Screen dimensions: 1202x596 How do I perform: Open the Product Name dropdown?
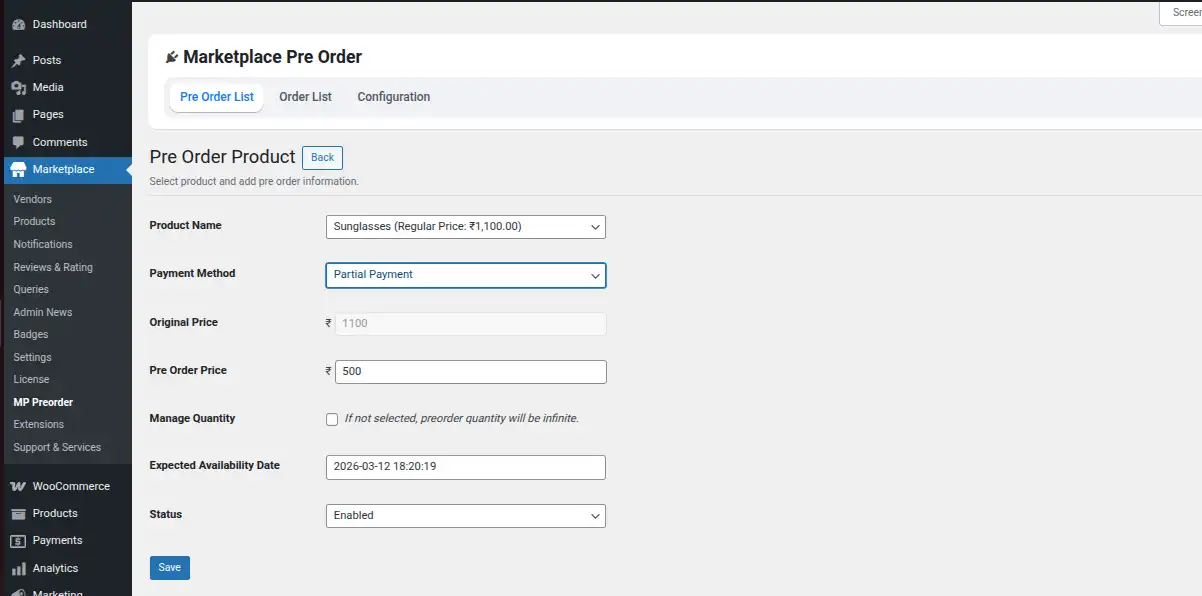(x=465, y=226)
